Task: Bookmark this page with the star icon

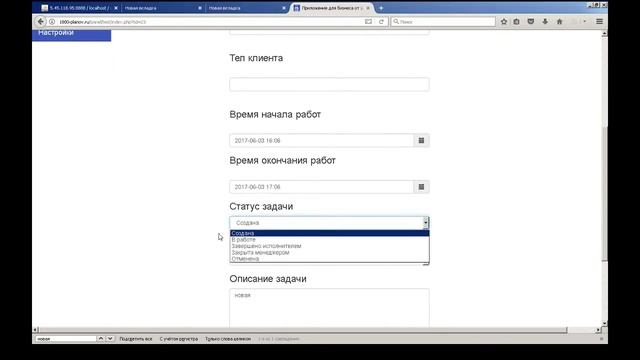Action: click(x=504, y=22)
